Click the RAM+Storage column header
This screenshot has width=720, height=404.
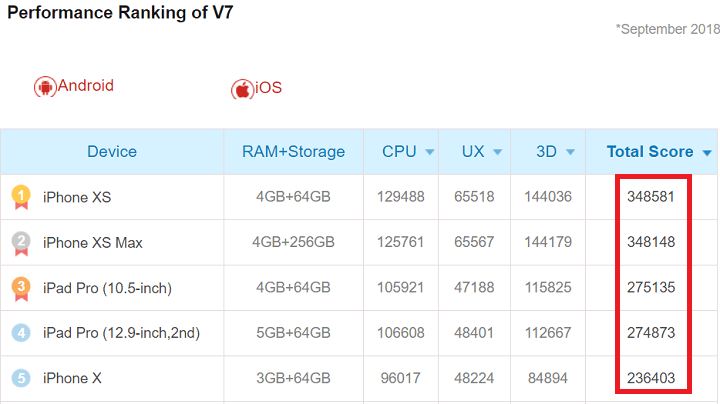click(x=293, y=152)
